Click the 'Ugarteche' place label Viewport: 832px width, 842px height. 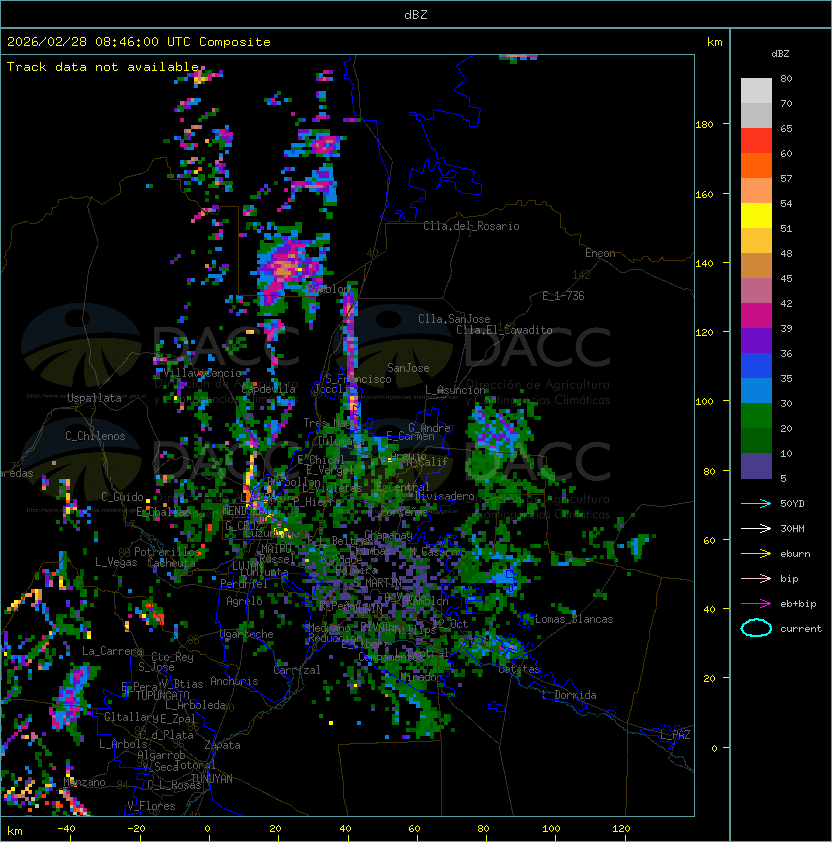[247, 634]
